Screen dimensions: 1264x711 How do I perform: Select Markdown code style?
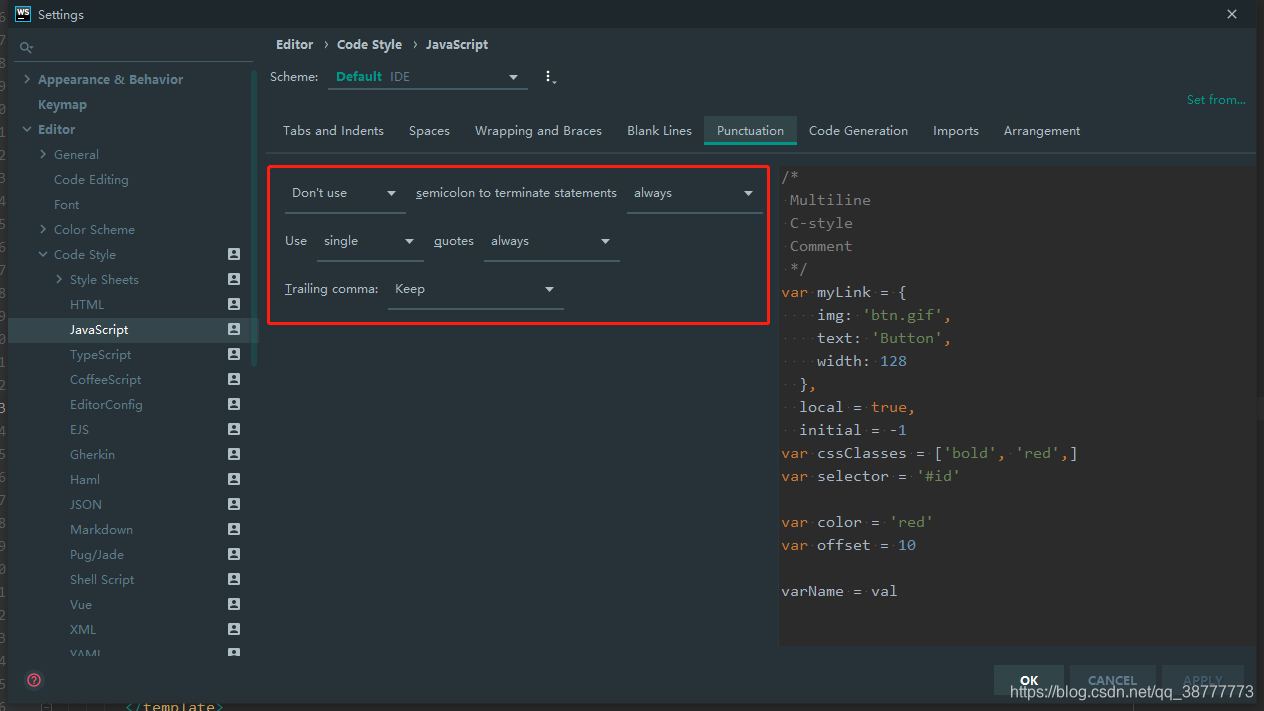101,529
